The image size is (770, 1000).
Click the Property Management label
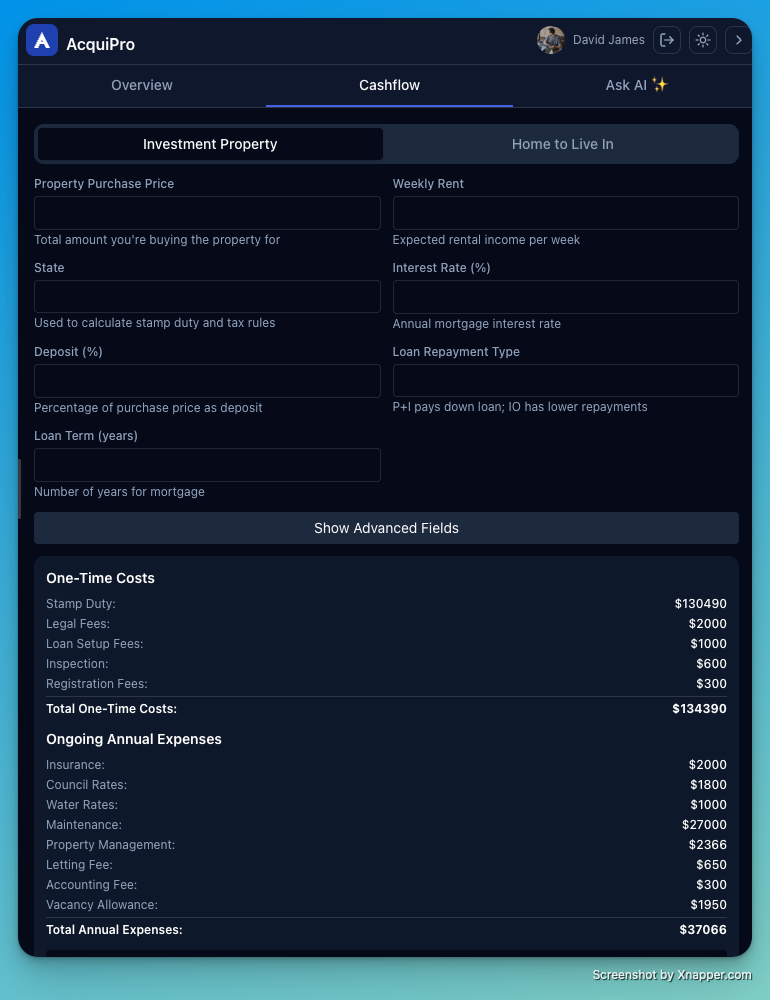coord(110,845)
